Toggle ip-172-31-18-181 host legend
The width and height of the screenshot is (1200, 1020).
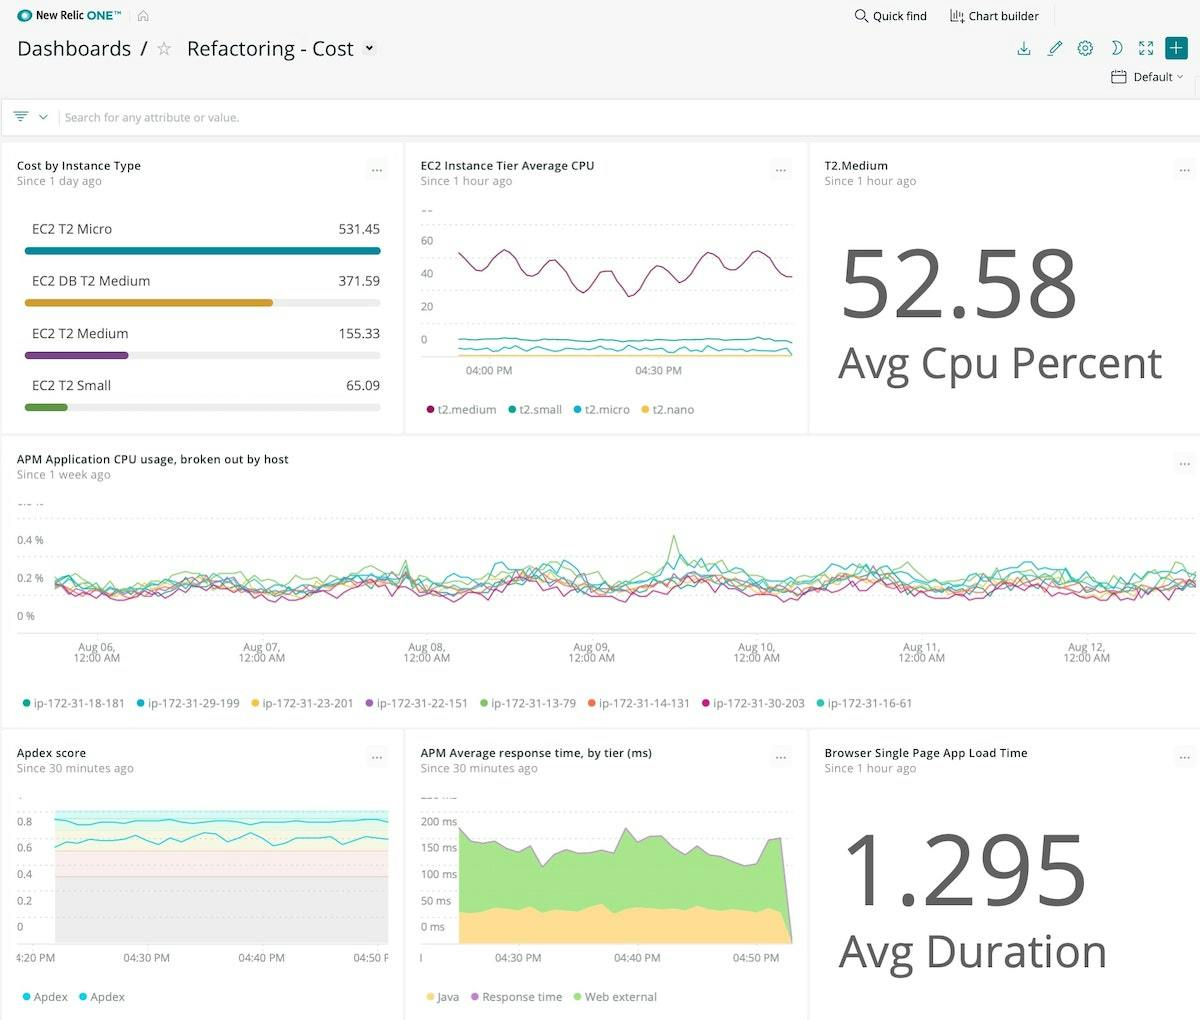click(x=73, y=703)
